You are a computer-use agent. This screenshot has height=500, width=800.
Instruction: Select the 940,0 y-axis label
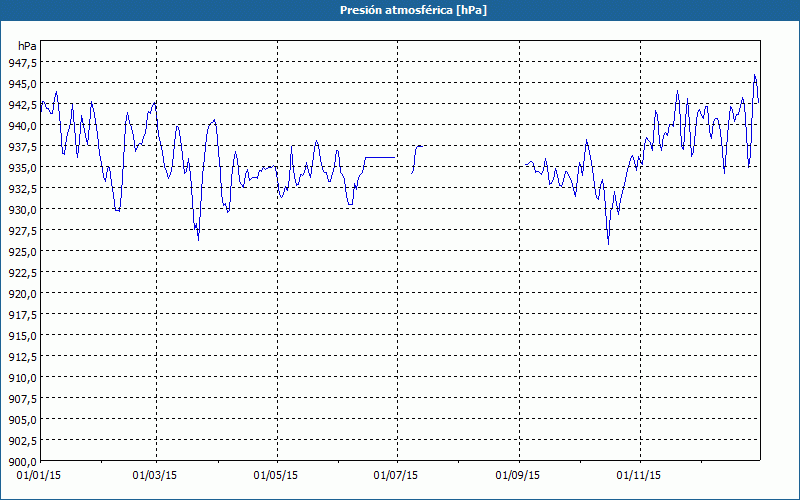(22, 126)
